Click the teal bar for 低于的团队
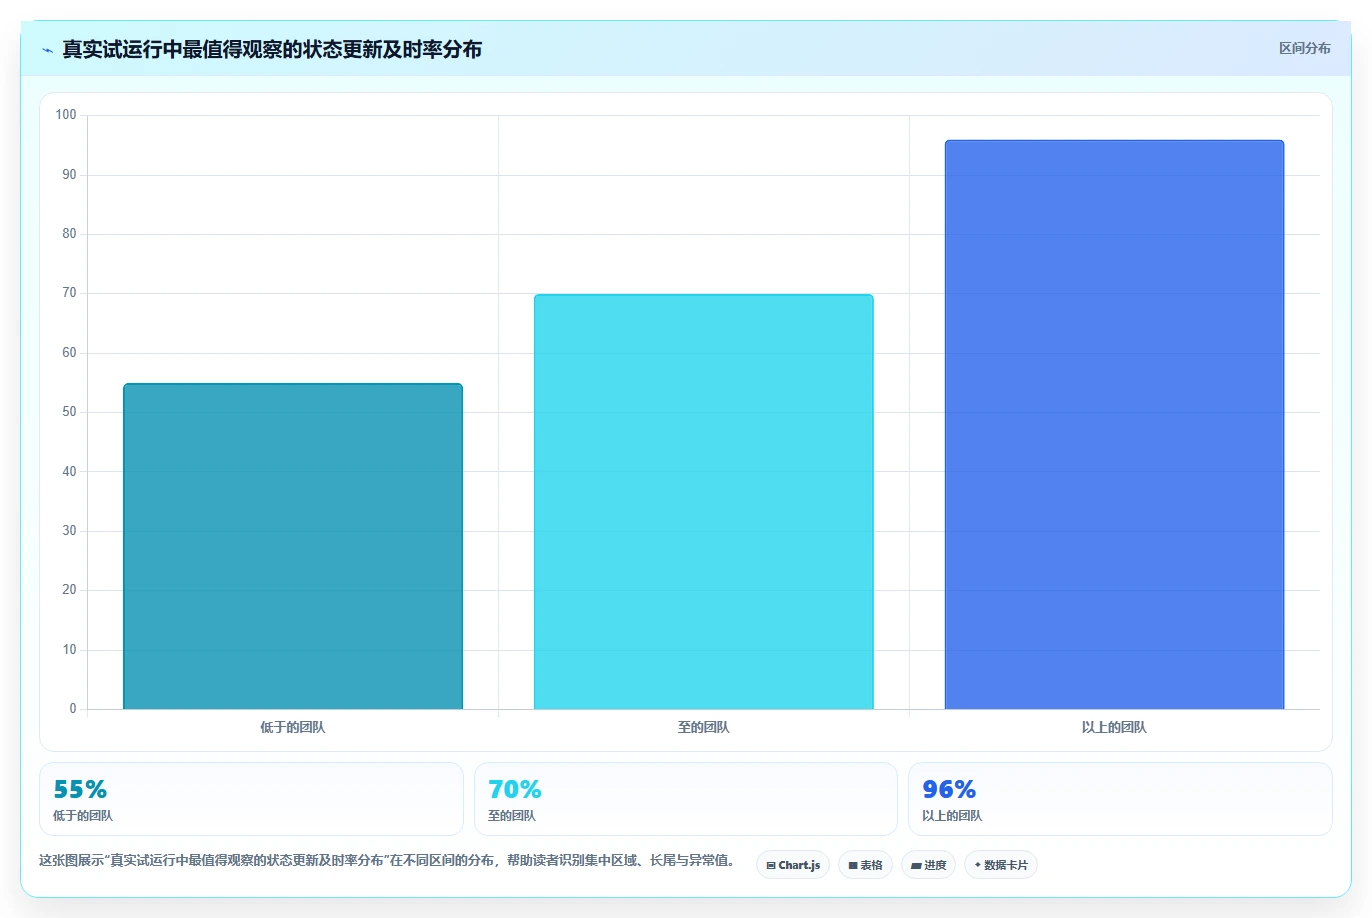Screen dimensions: 1372x918 (293, 546)
